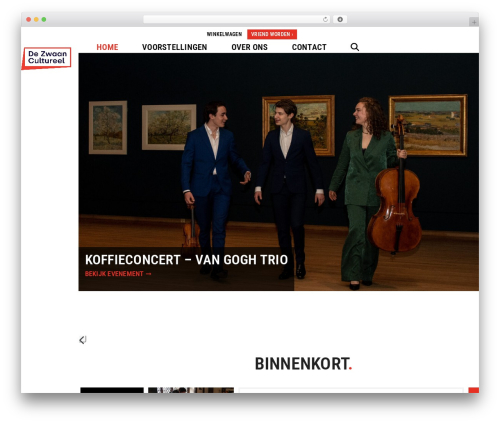Viewport: 500px width, 423px height.
Task: Click the yellow minimize window button
Action: point(36,20)
